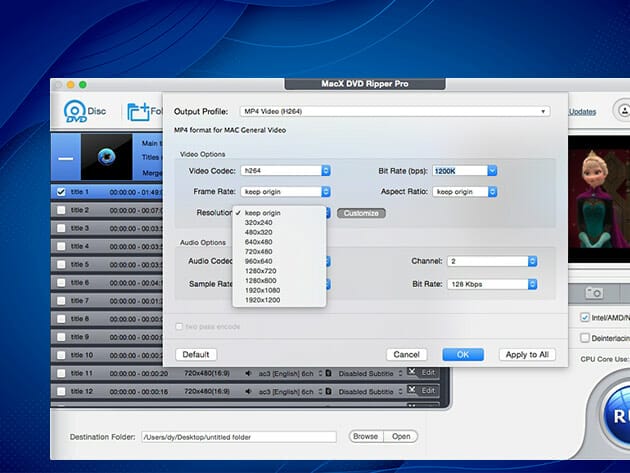The image size is (630, 473).
Task: Click the Edit scissors button on title 11
Action: [423, 373]
